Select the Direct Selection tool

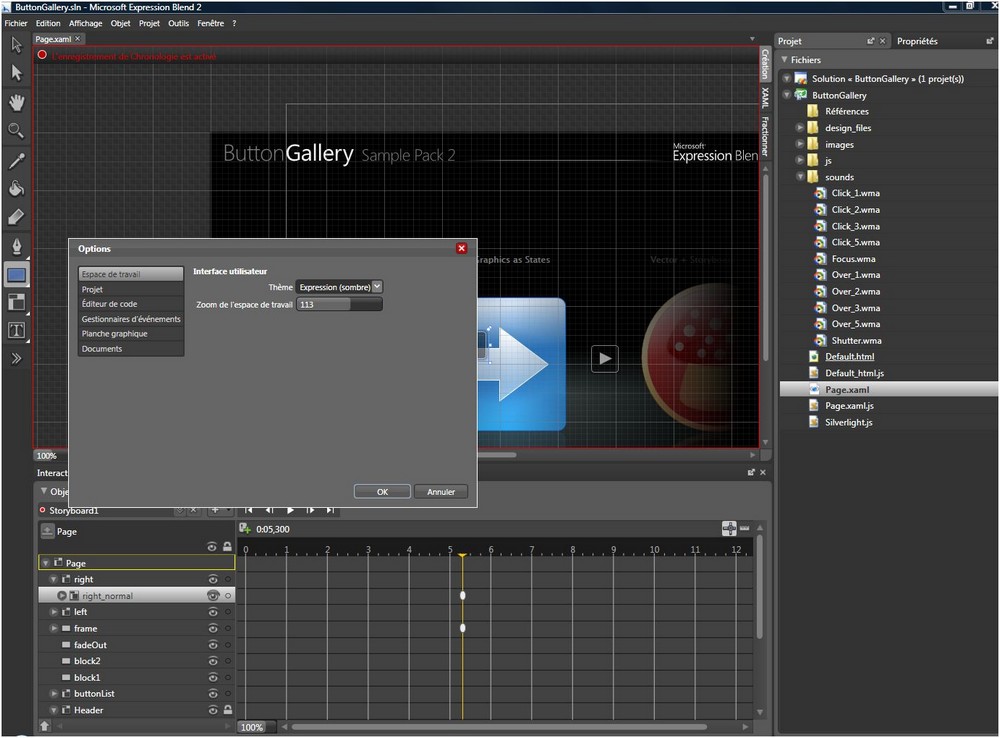16,73
